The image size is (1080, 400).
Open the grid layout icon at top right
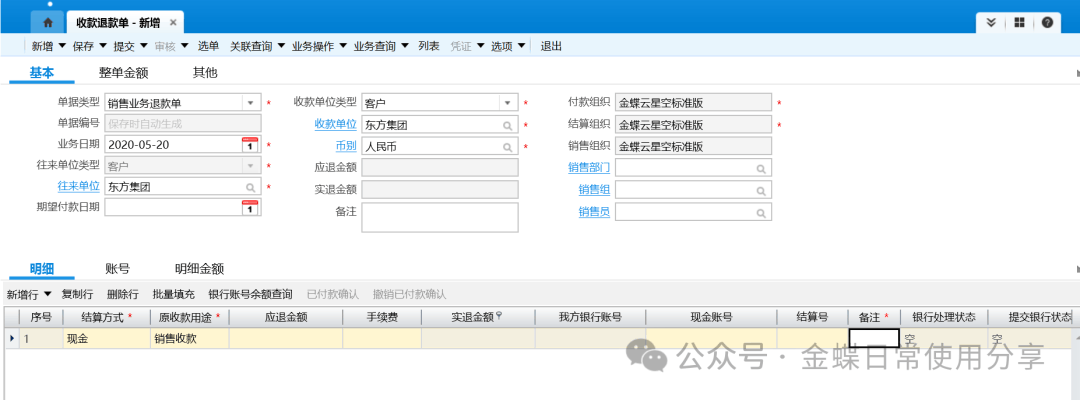click(x=1019, y=22)
